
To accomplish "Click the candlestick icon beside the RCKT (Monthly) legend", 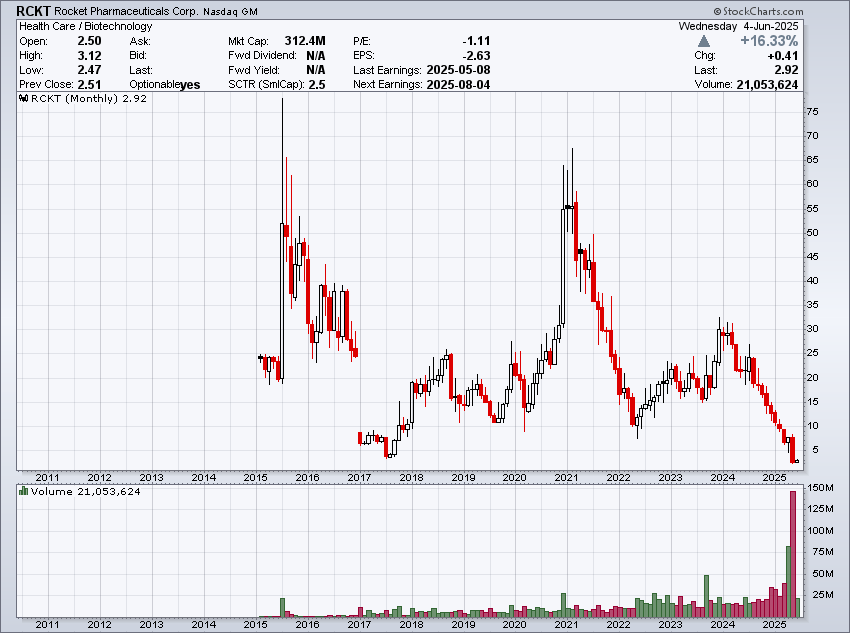I will [x=23, y=99].
